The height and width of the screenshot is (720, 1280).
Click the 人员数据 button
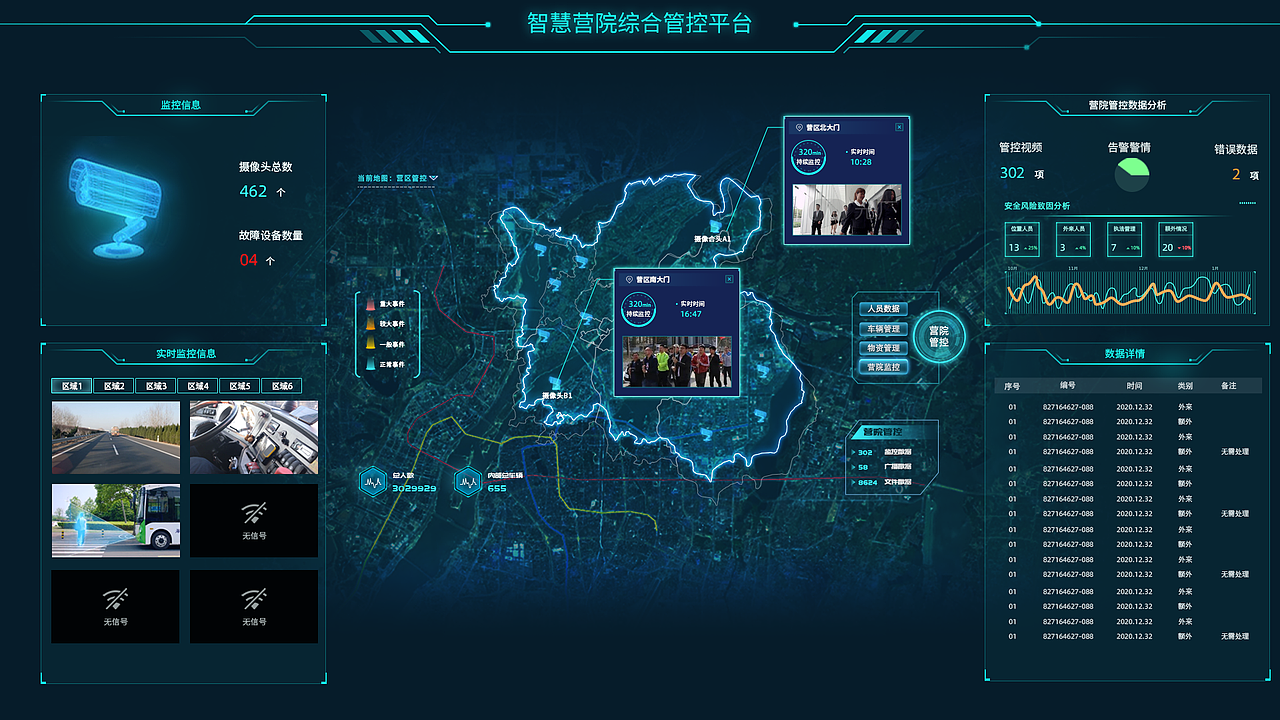(883, 308)
